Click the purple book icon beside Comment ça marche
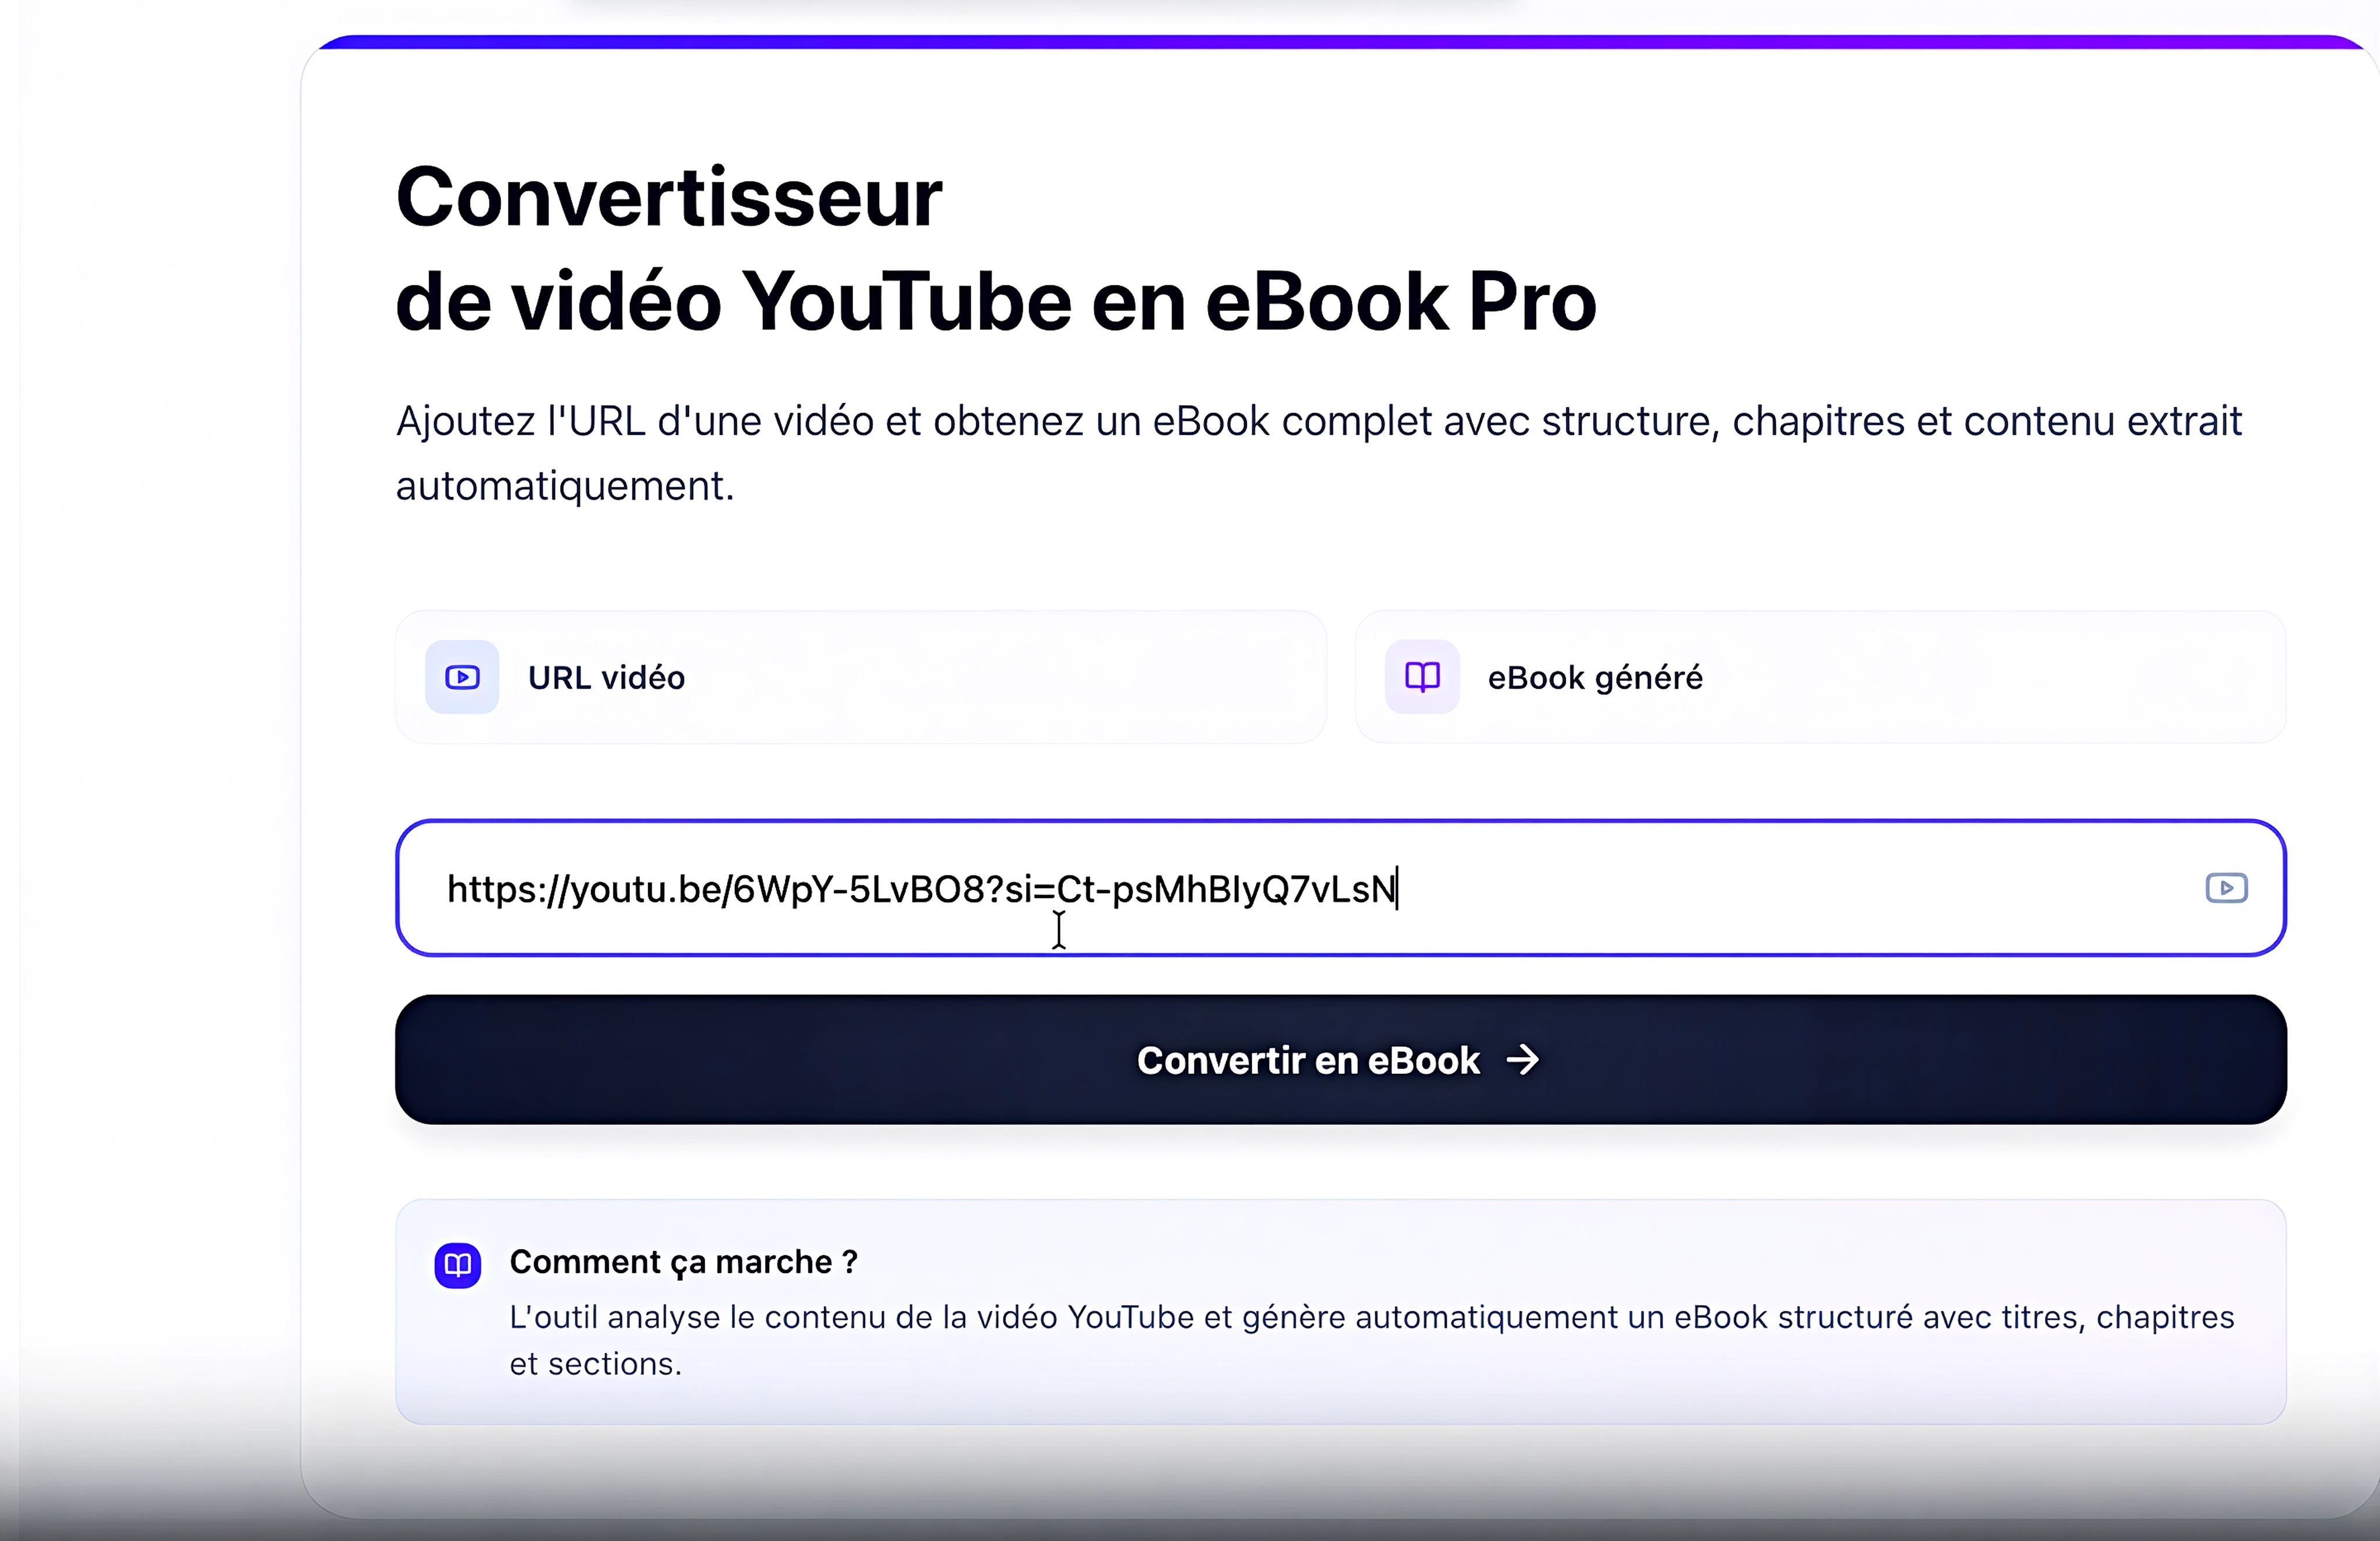 point(457,1265)
